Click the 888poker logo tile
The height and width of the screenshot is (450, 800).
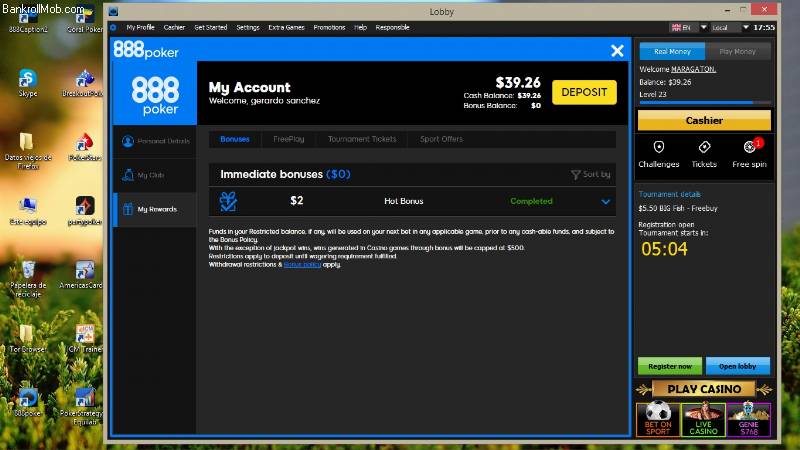pos(155,94)
